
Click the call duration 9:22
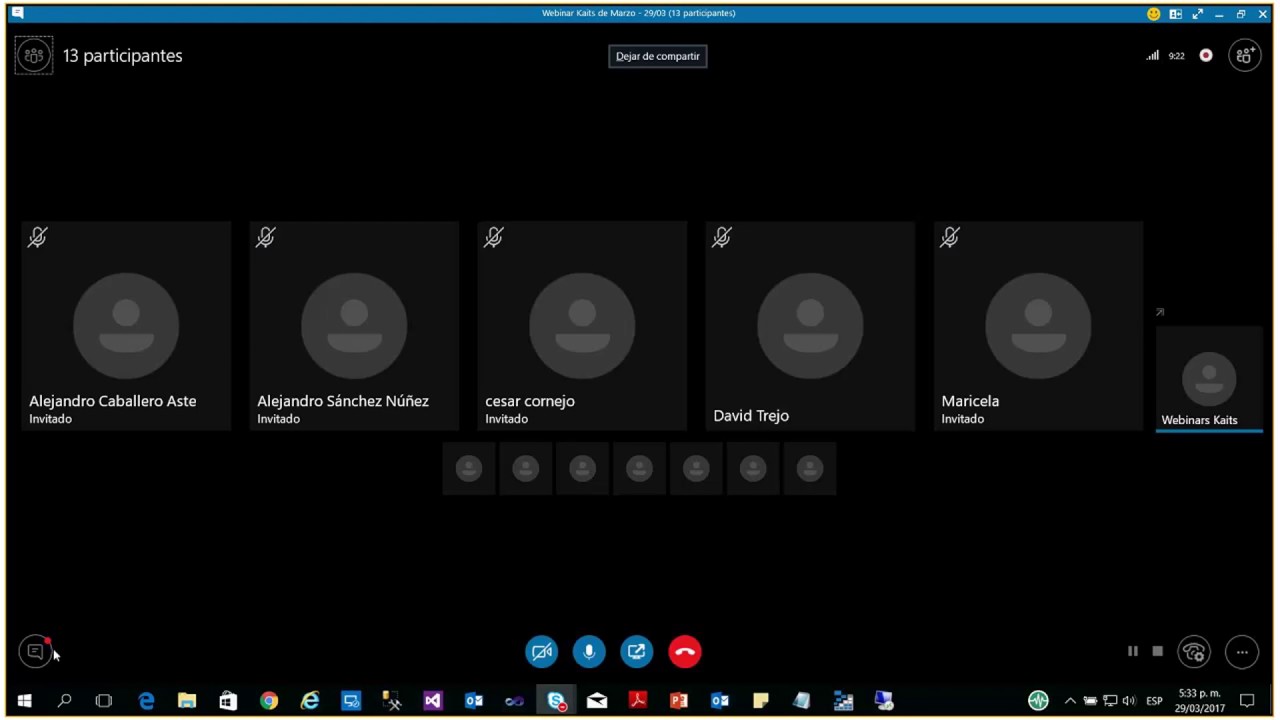tap(1177, 56)
